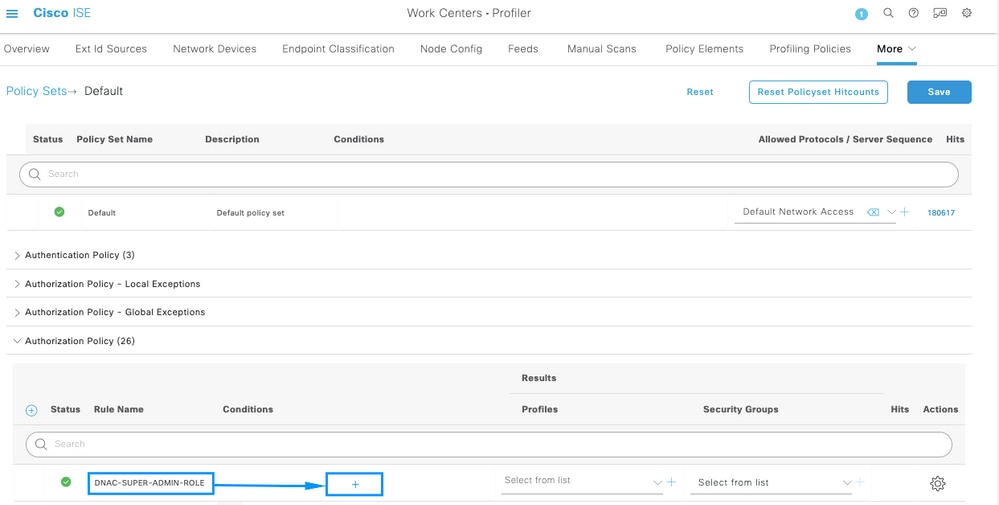
Task: Click the Save button
Action: 939,92
